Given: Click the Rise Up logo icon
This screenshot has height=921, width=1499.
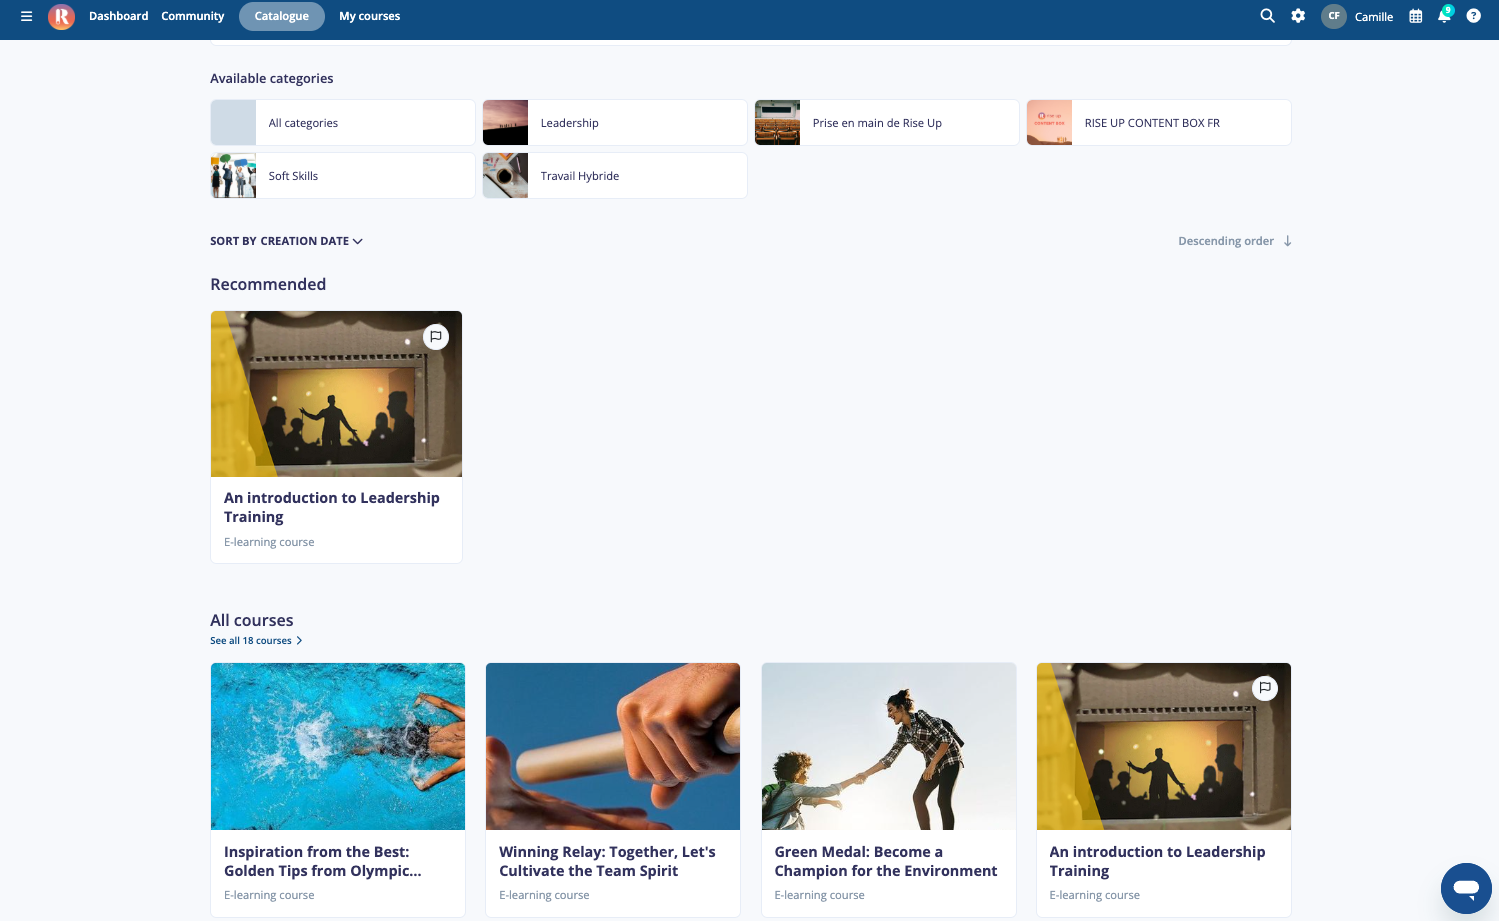Looking at the screenshot, I should coord(61,16).
